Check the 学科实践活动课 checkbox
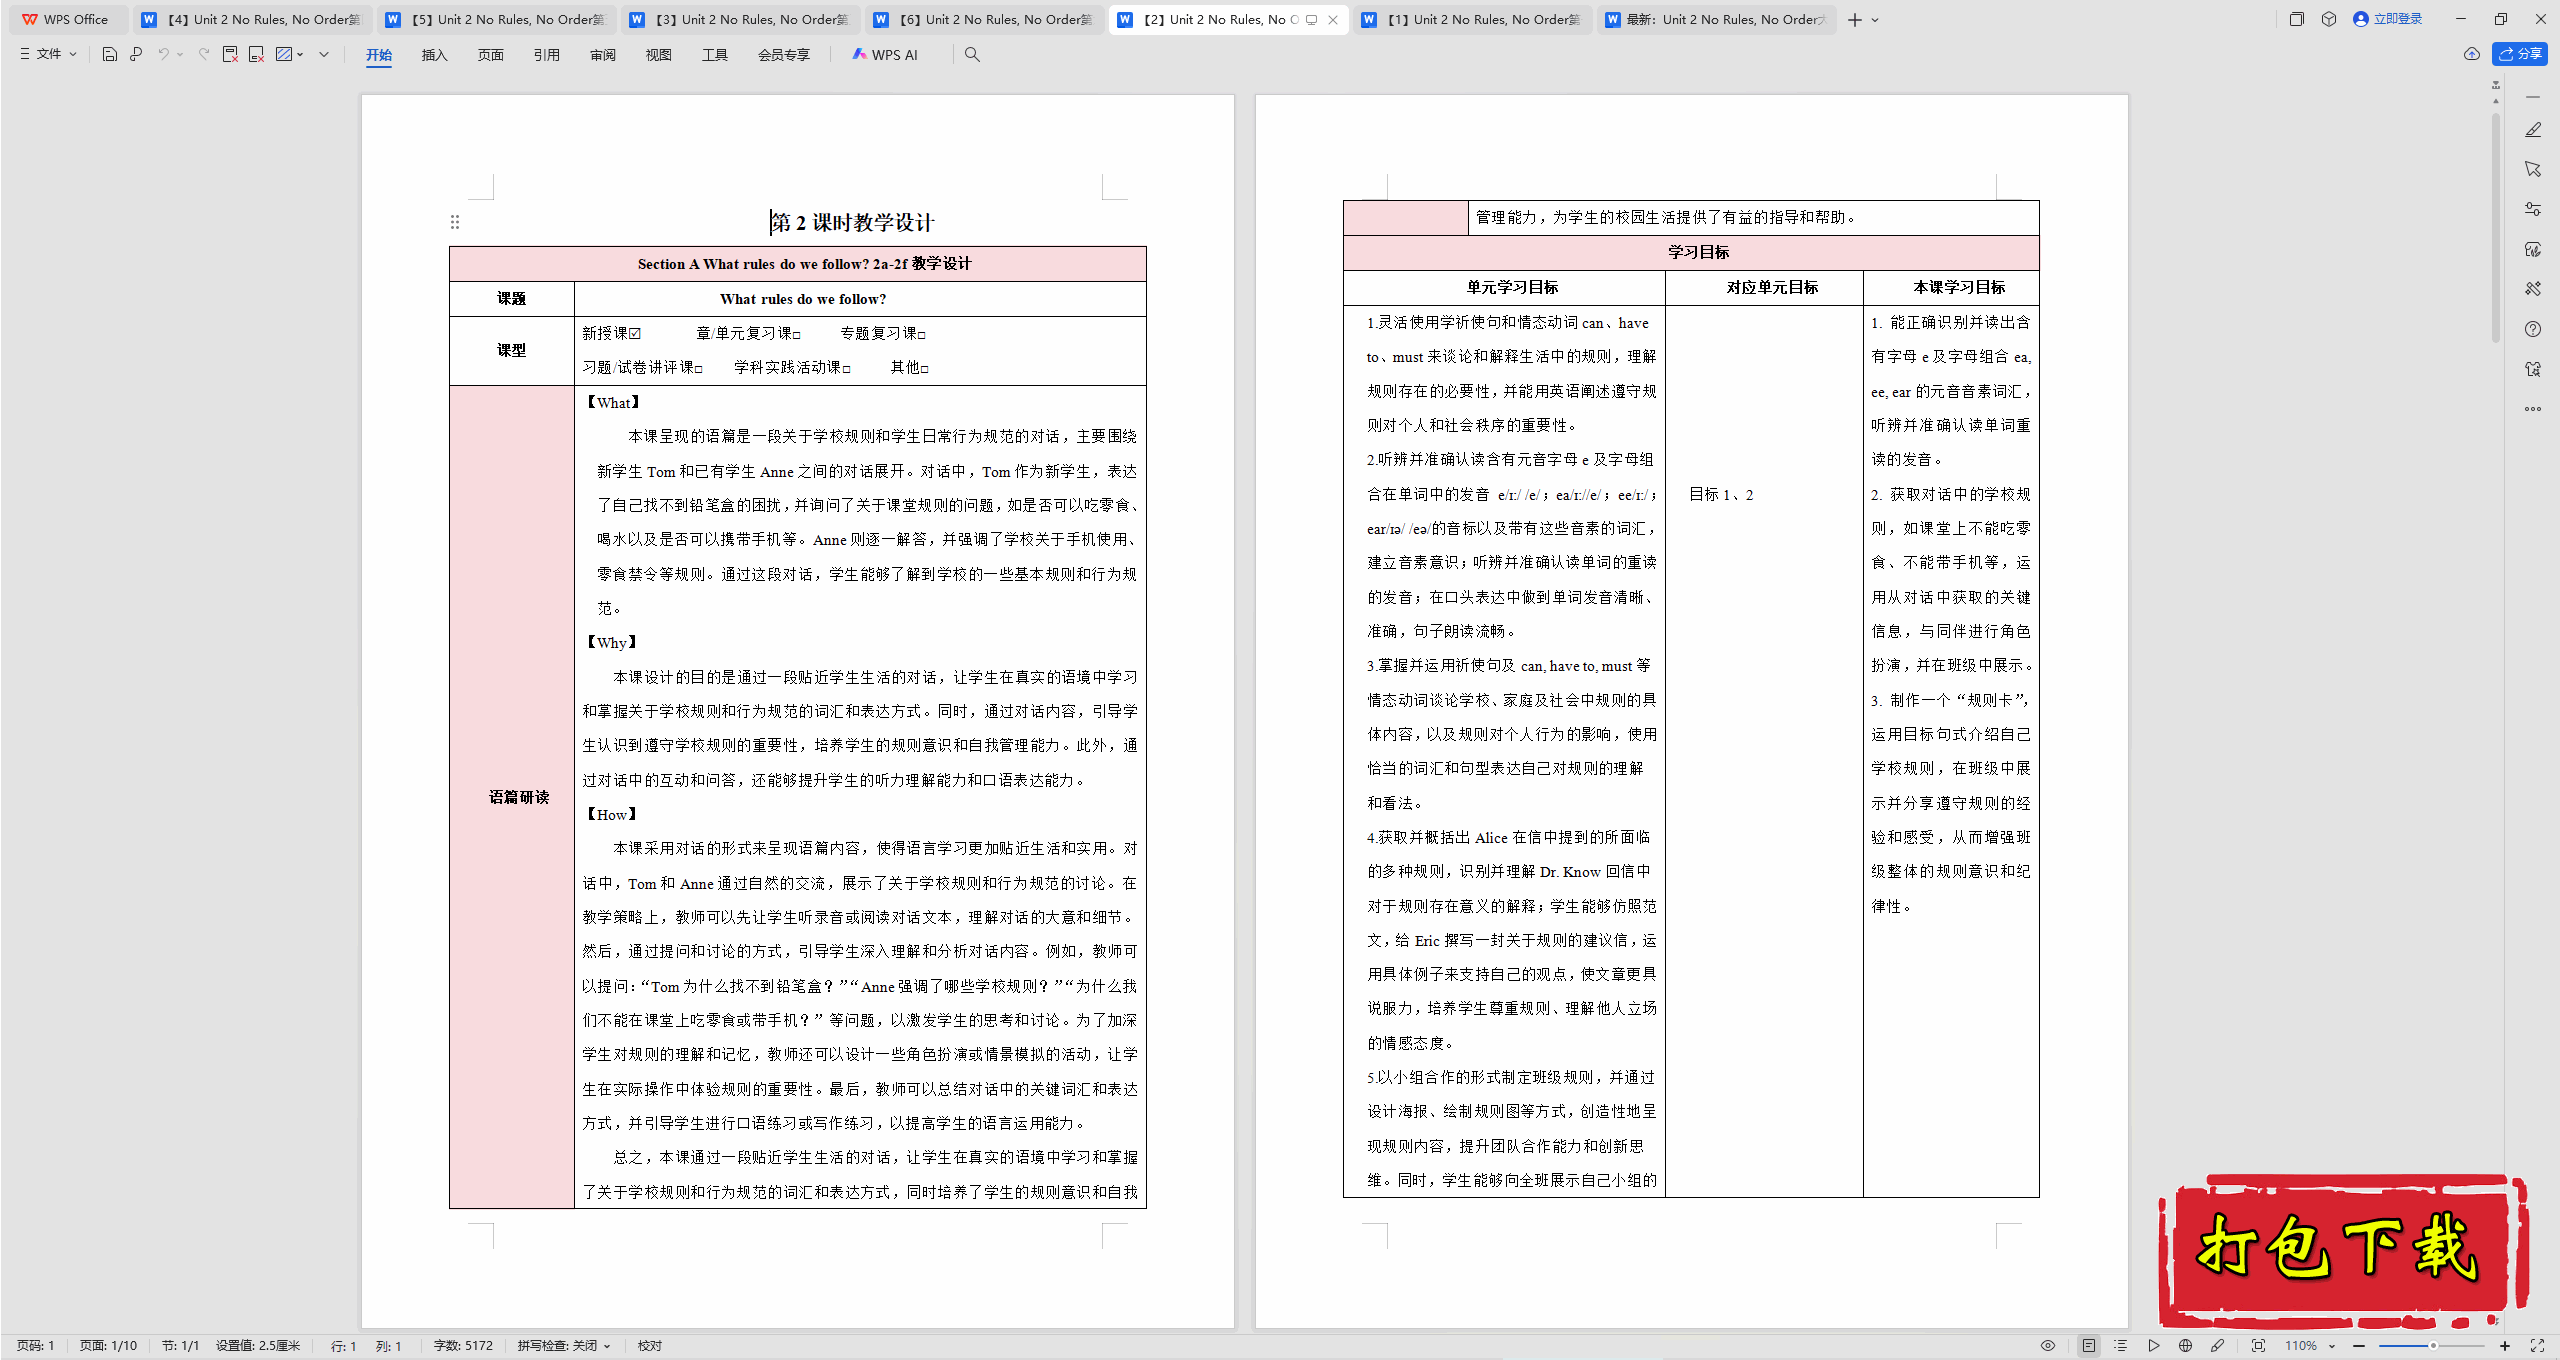This screenshot has width=2560, height=1360. click(x=847, y=369)
